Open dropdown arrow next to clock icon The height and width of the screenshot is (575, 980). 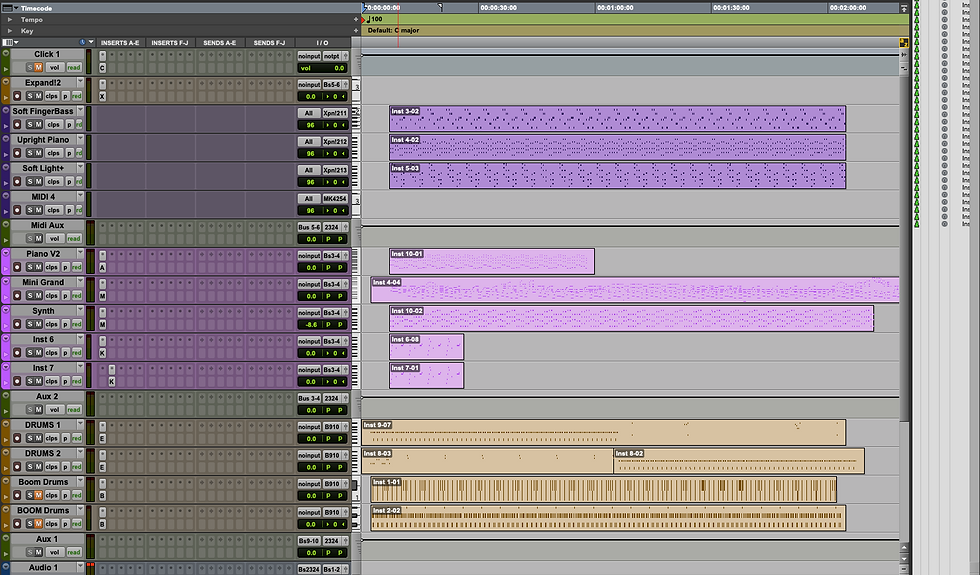pos(91,42)
